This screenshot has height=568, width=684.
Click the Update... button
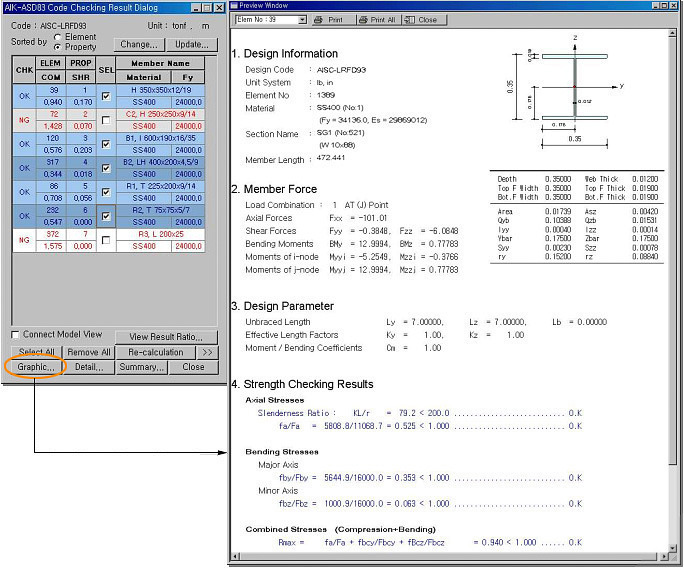coord(192,44)
